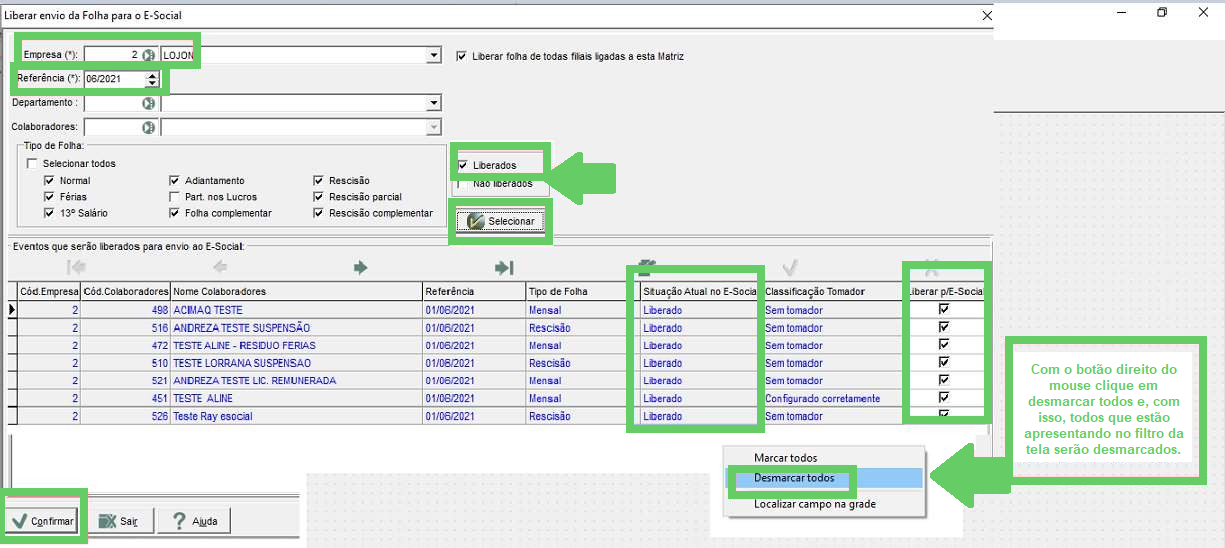Close the Liberar envio da Folha dialog

(x=987, y=16)
